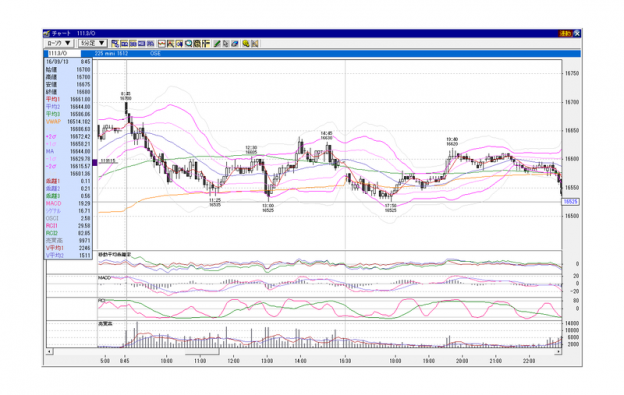Click the 111.3/O symbol code input field

64,53
